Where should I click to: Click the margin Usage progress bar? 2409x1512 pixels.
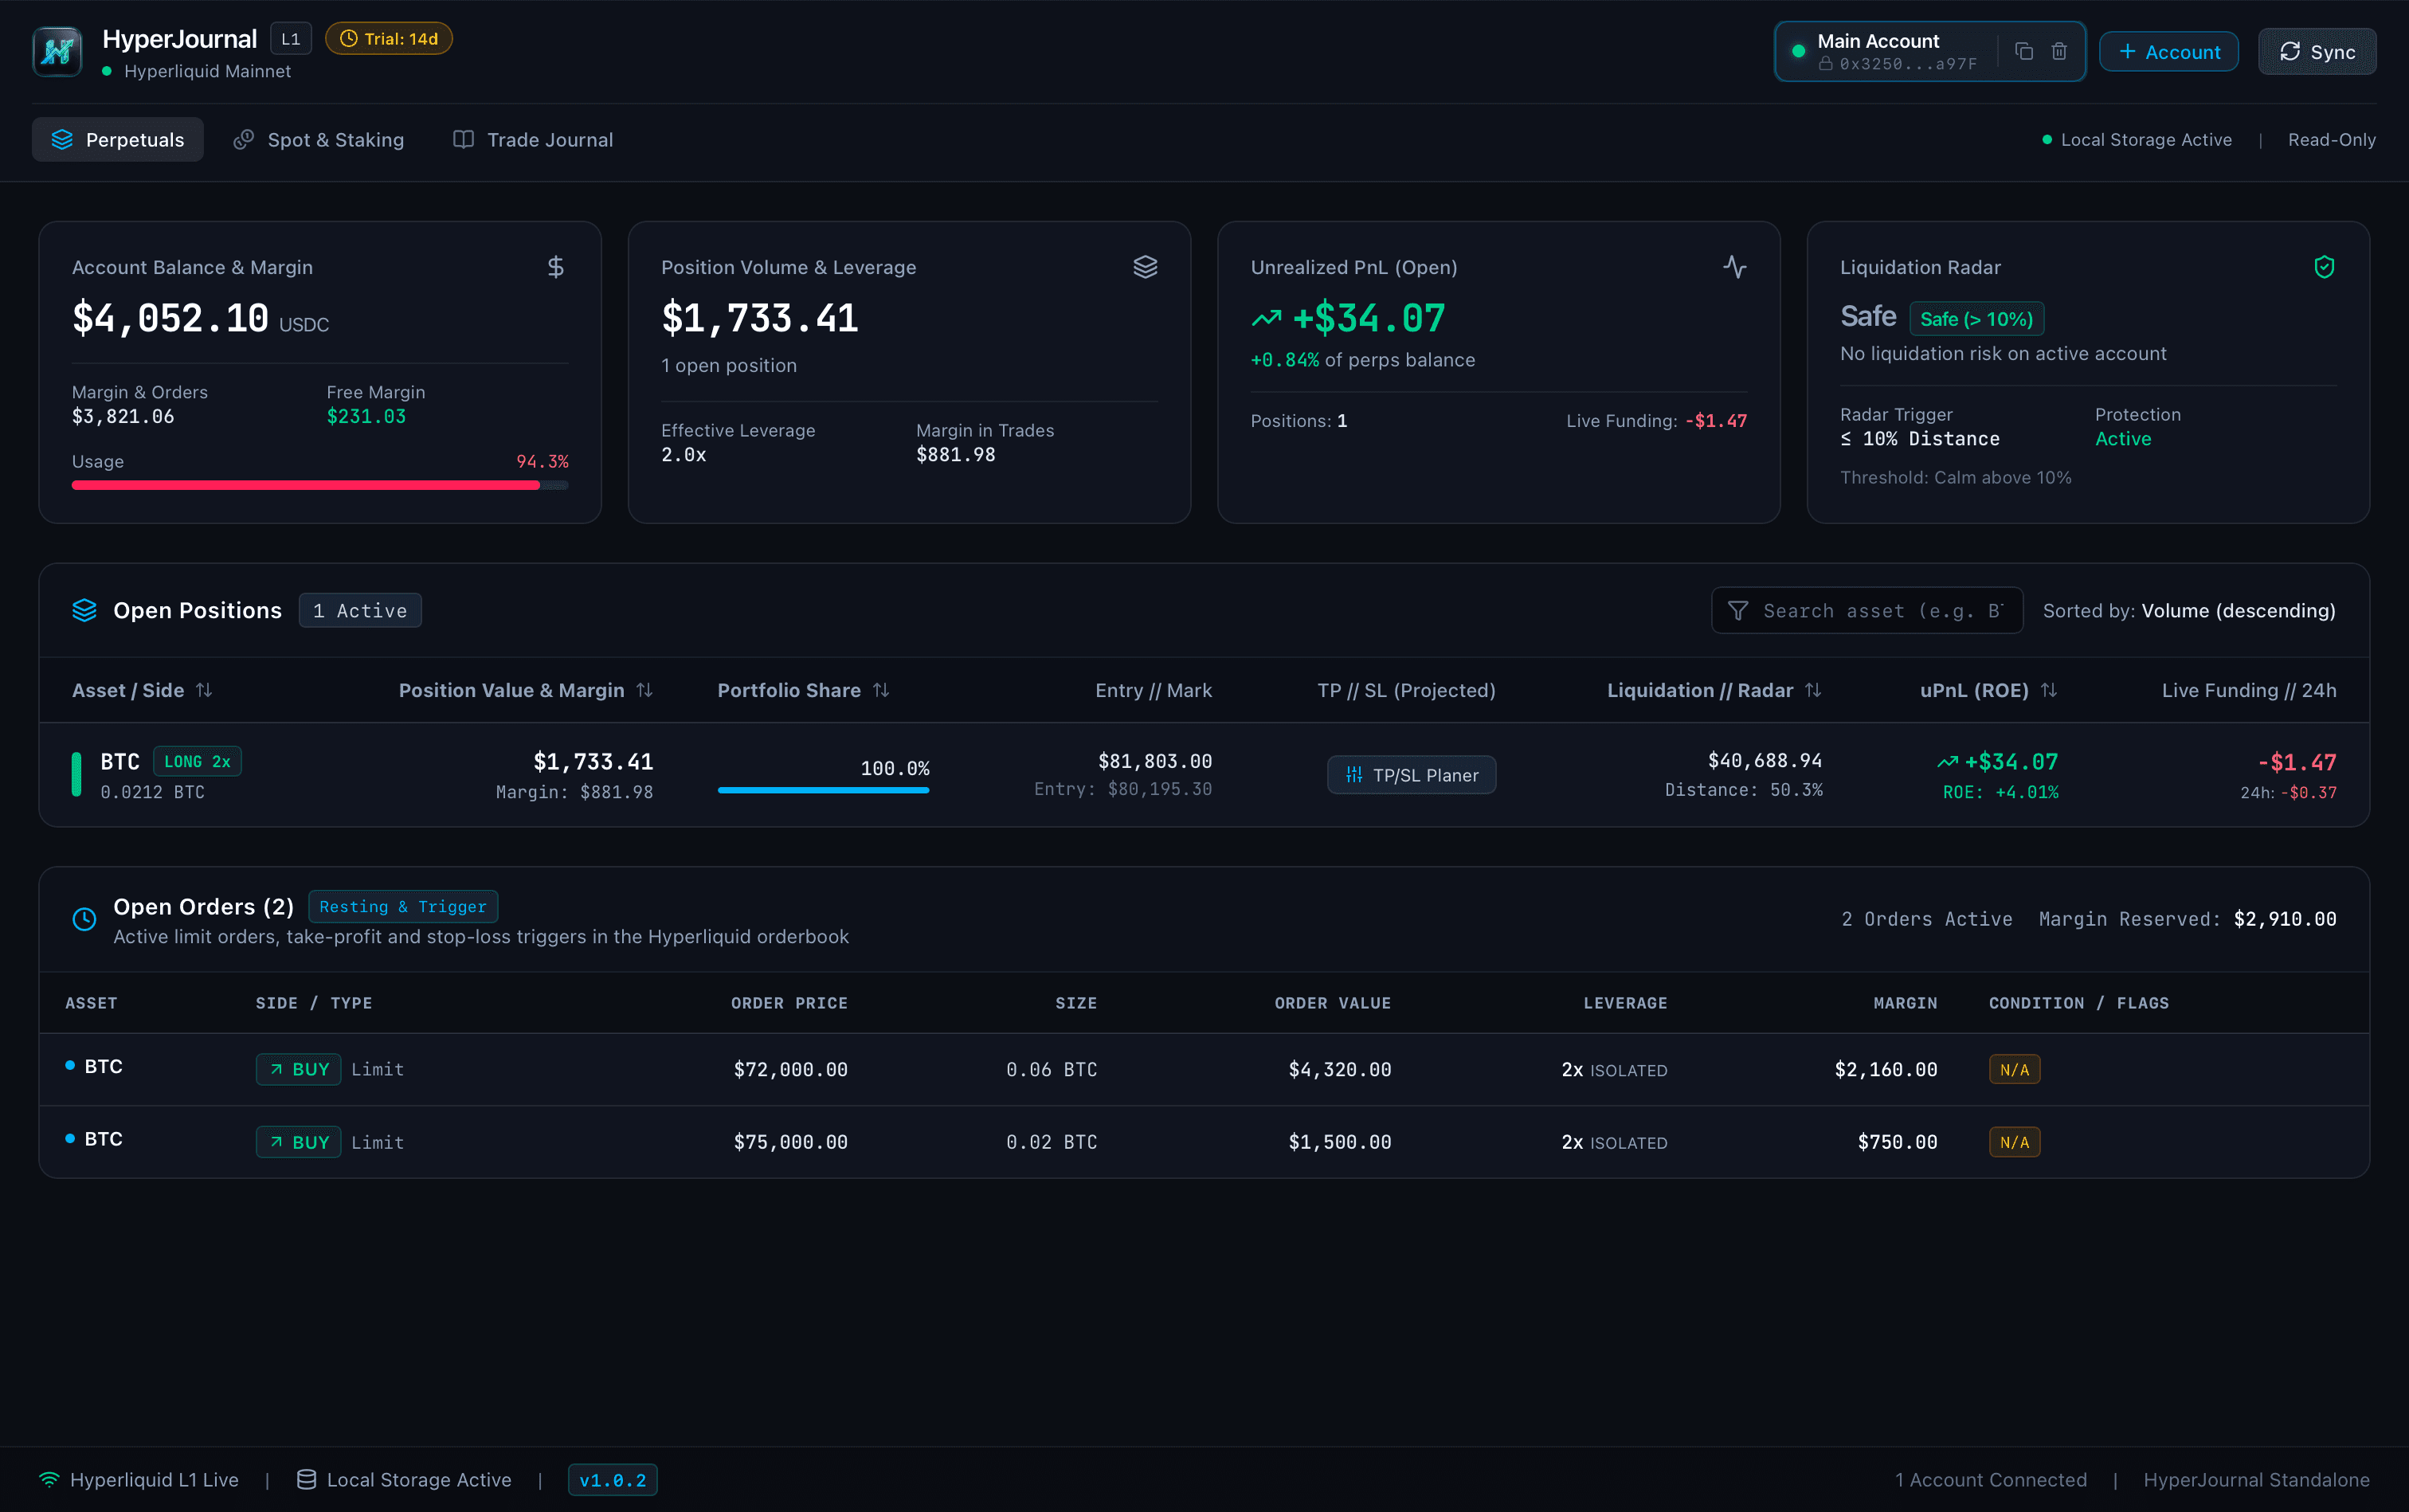pyautogui.click(x=320, y=485)
